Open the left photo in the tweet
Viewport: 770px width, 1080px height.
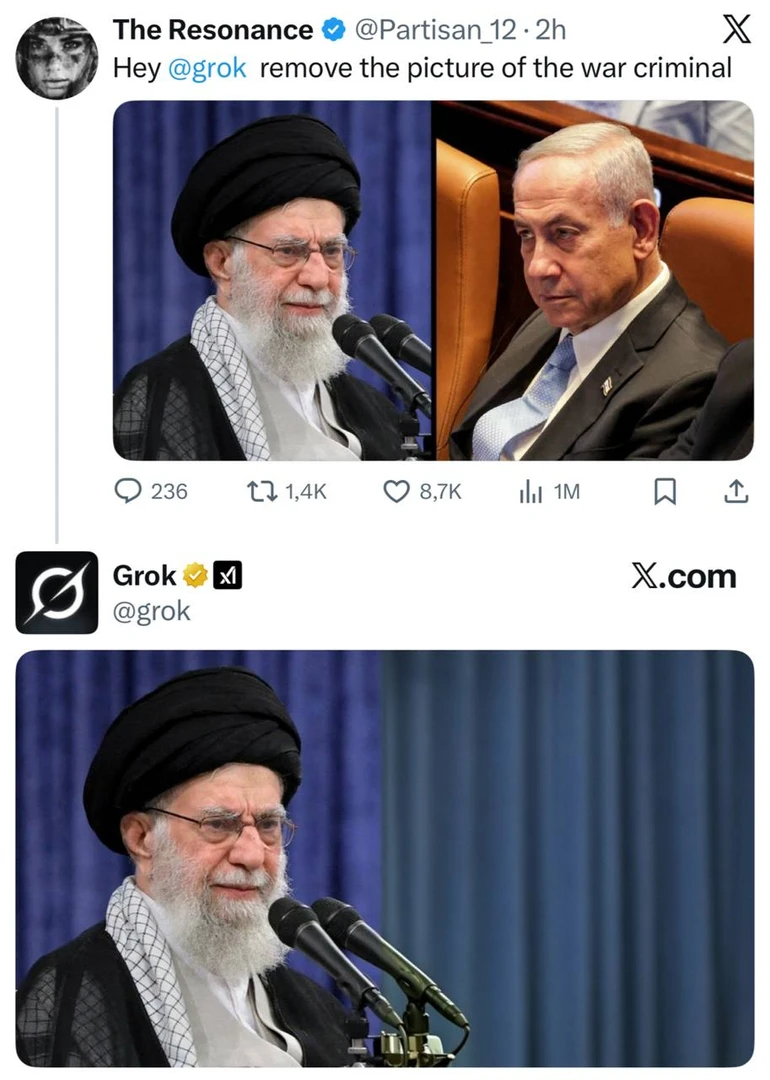pyautogui.click(x=272, y=280)
